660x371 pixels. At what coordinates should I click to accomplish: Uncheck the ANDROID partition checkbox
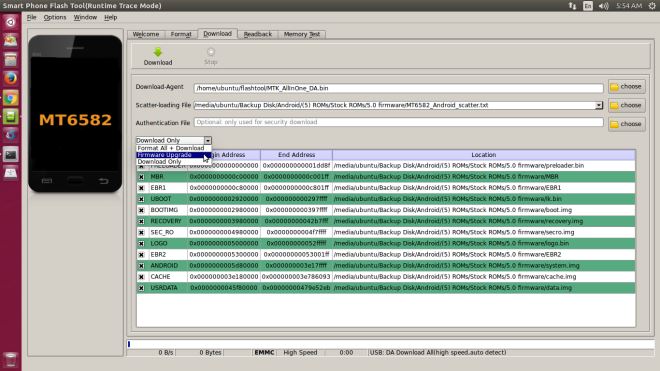[x=141, y=266]
